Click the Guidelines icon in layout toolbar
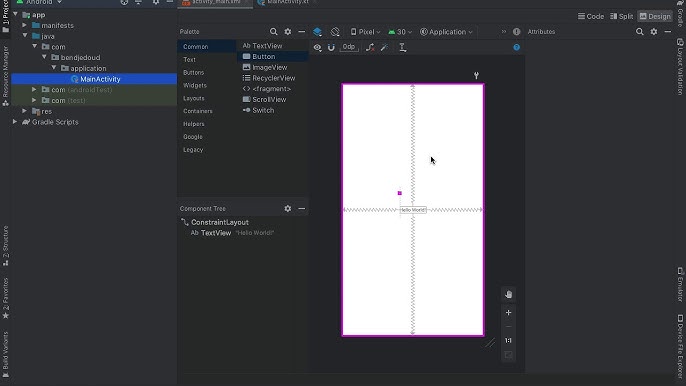 tap(402, 47)
